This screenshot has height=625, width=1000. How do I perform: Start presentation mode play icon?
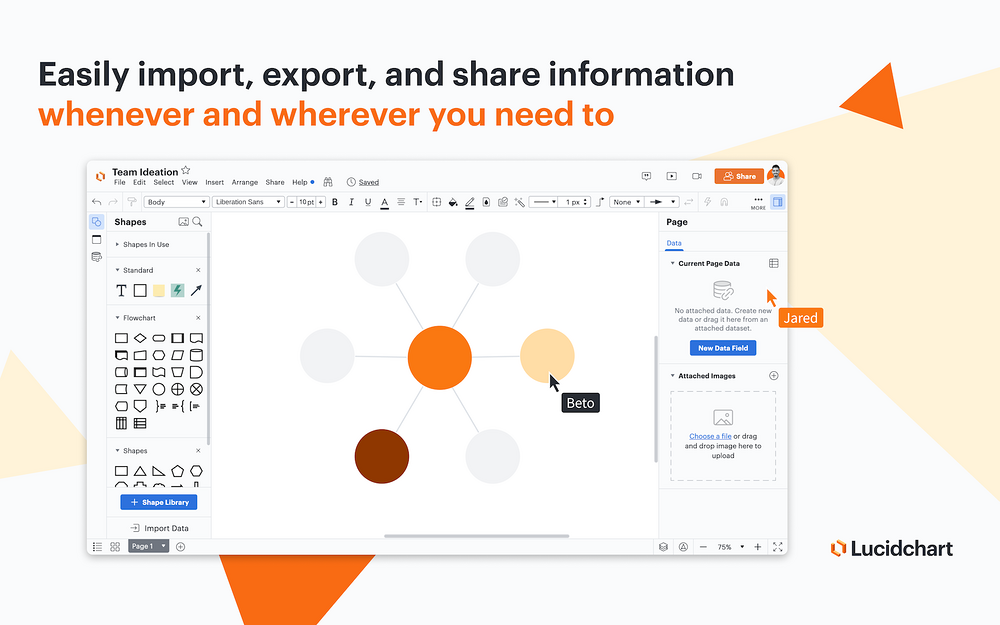point(672,176)
